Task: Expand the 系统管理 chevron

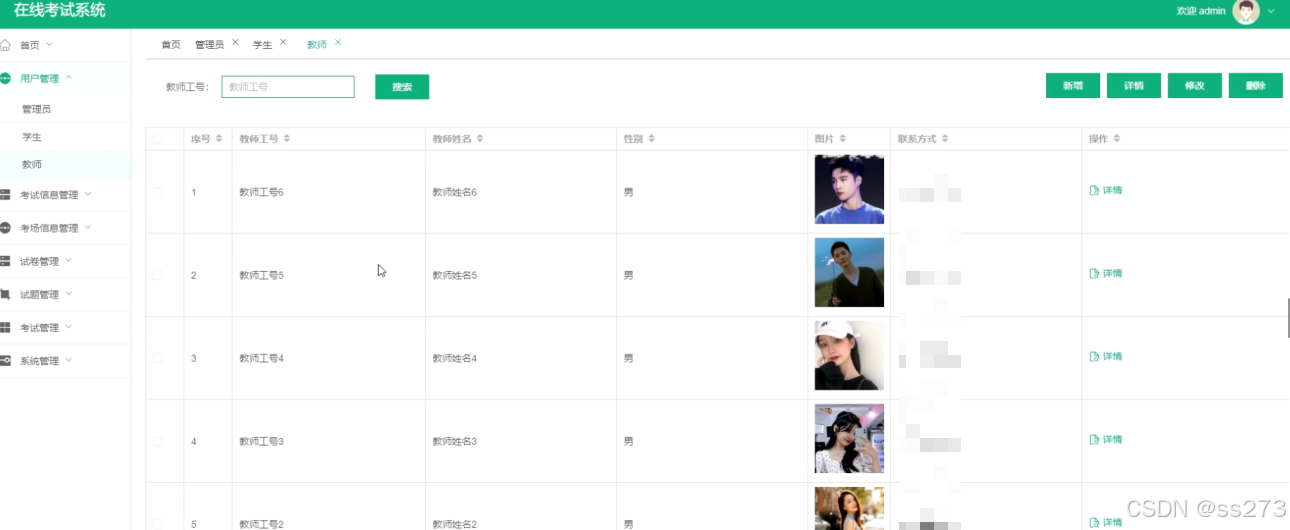Action: point(69,359)
